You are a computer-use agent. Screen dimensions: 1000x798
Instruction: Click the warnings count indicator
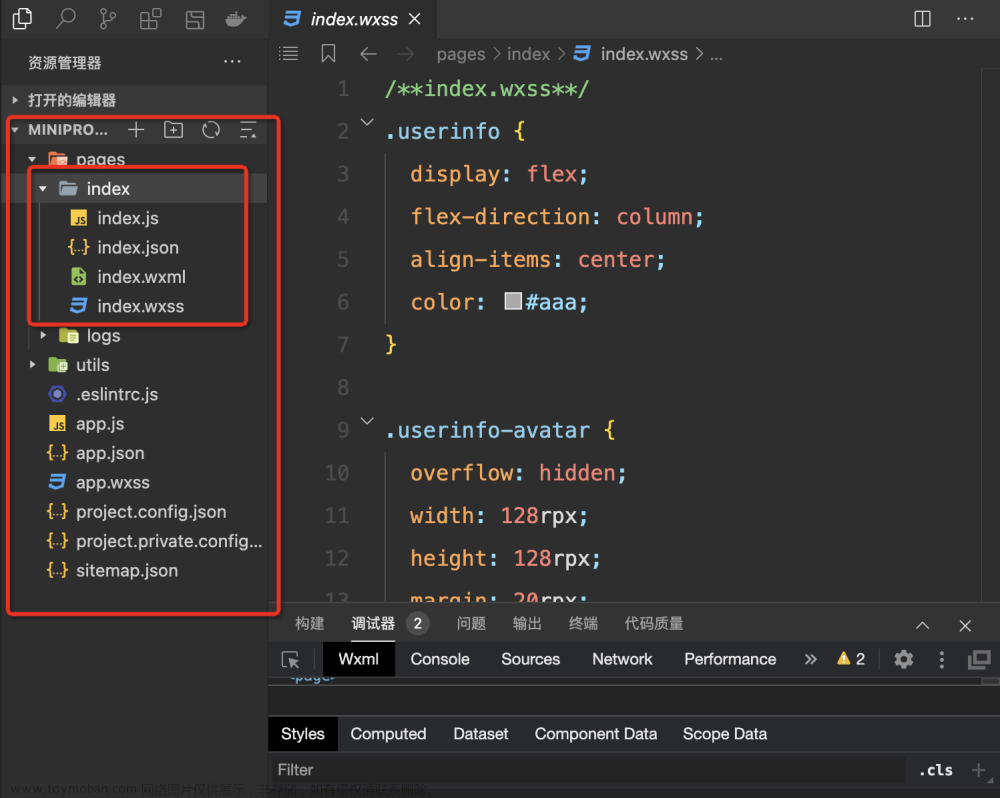tap(851, 658)
